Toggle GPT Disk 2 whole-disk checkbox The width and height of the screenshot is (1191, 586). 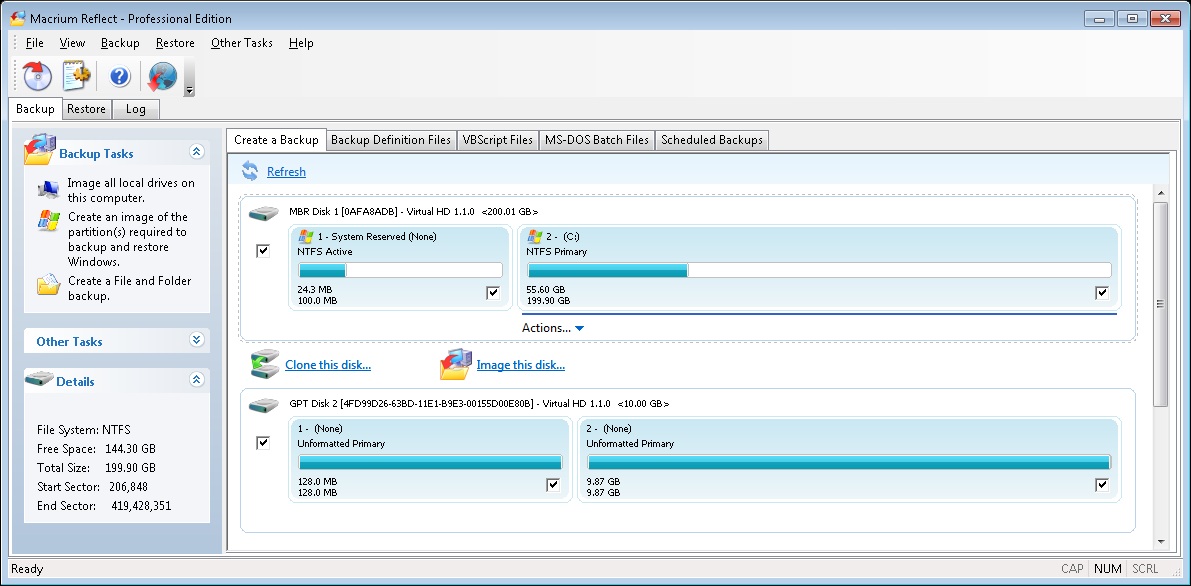tap(263, 442)
